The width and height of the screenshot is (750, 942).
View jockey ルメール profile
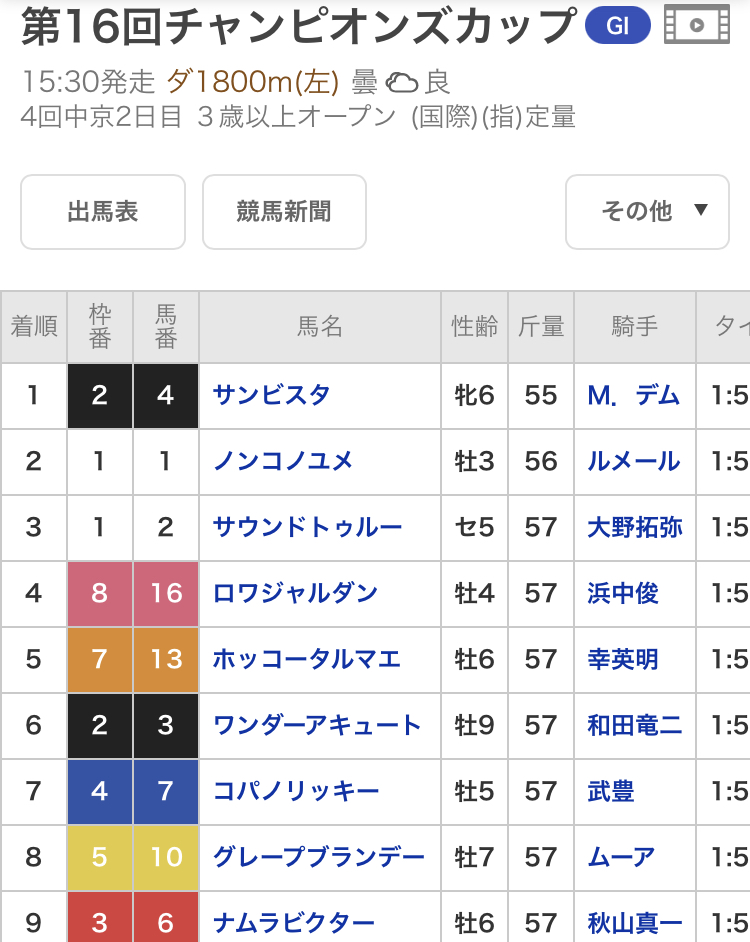(634, 461)
